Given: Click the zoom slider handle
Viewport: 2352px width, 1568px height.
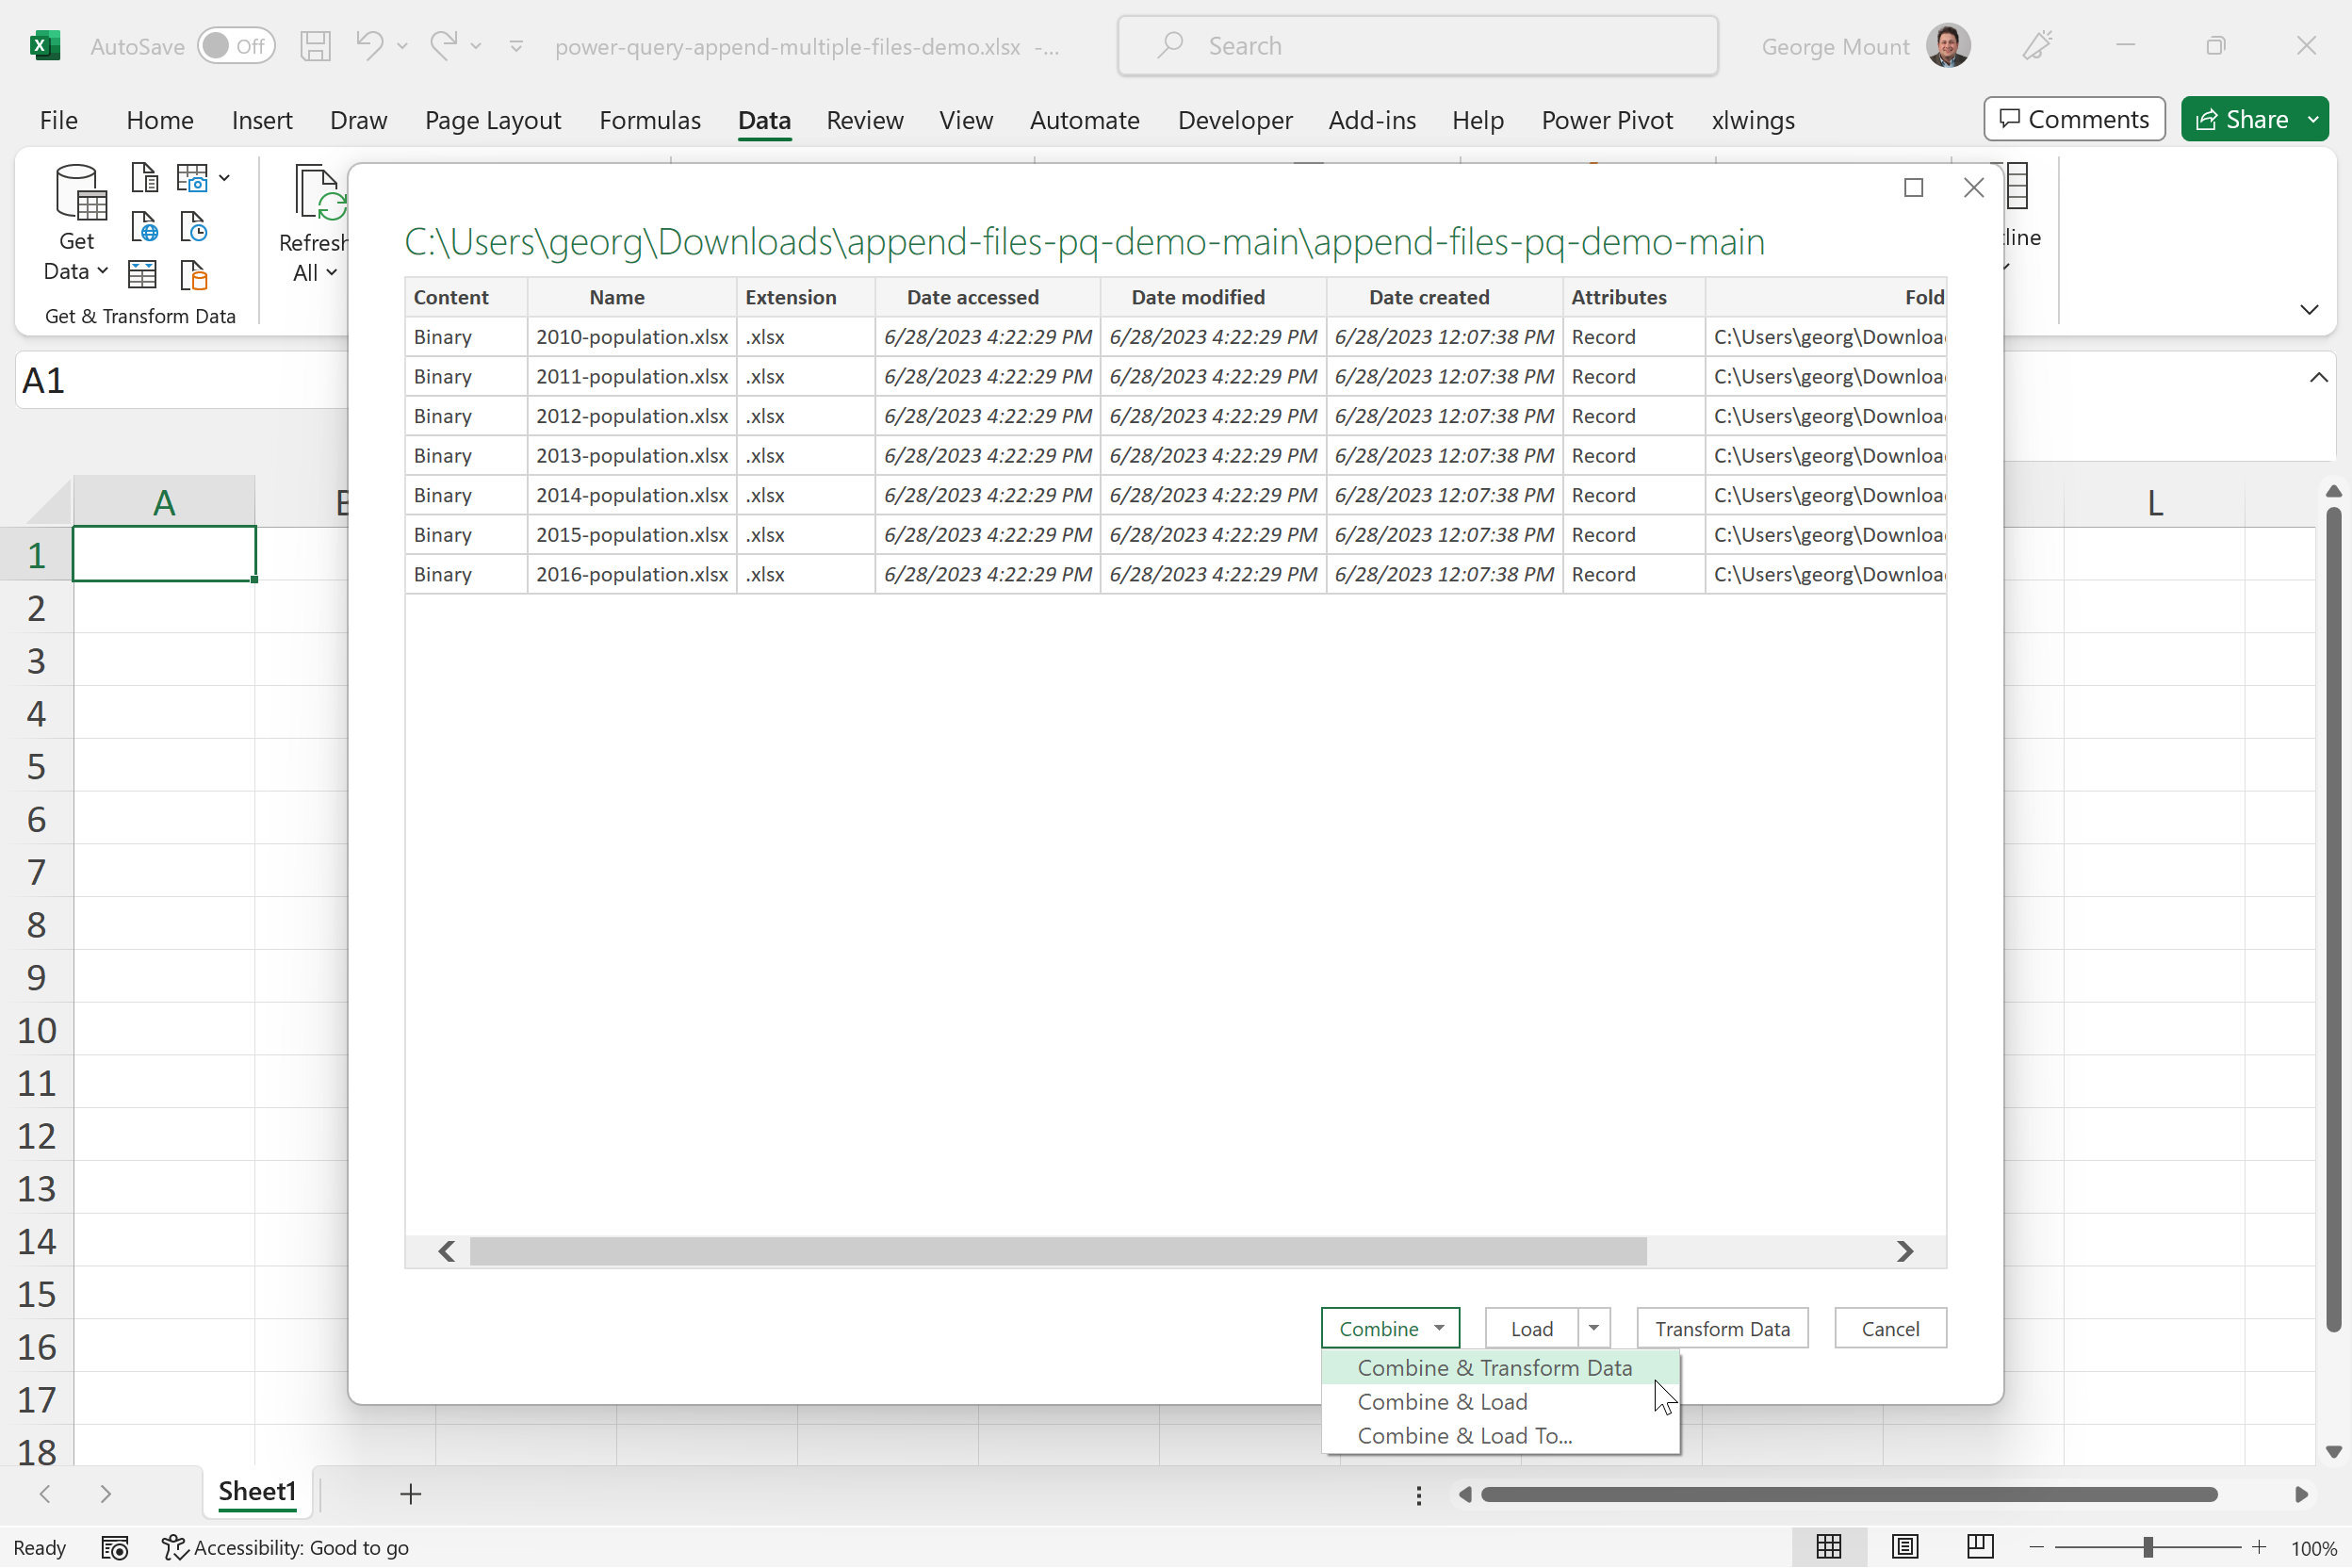Looking at the screenshot, I should coord(2147,1547).
